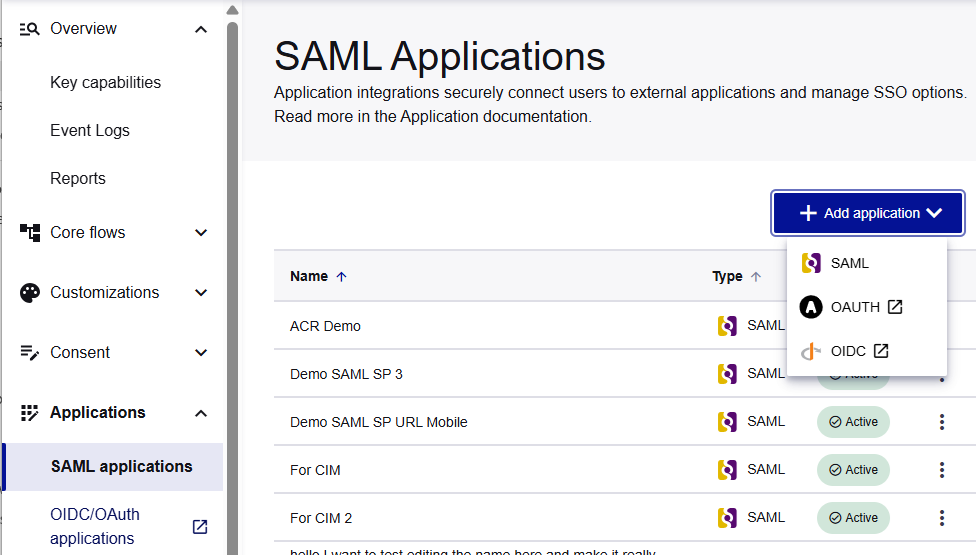The height and width of the screenshot is (555, 976).
Task: Click the Name column header
Action: pyautogui.click(x=309, y=276)
